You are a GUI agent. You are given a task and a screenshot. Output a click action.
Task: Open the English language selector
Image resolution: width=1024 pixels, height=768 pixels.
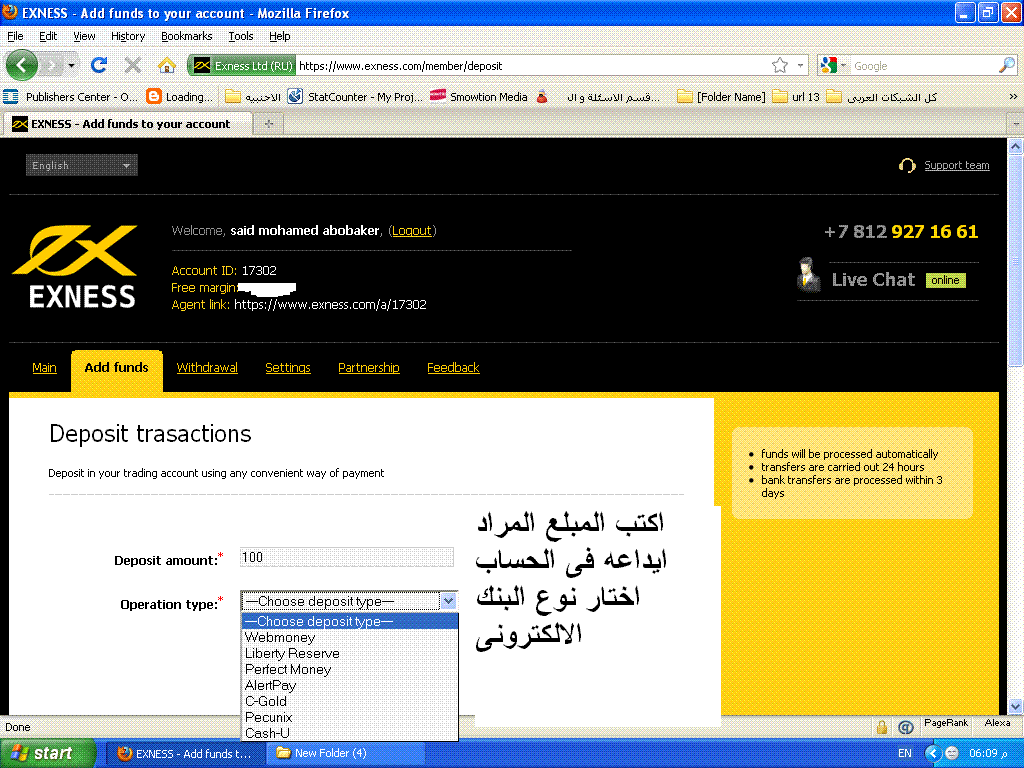[82, 165]
